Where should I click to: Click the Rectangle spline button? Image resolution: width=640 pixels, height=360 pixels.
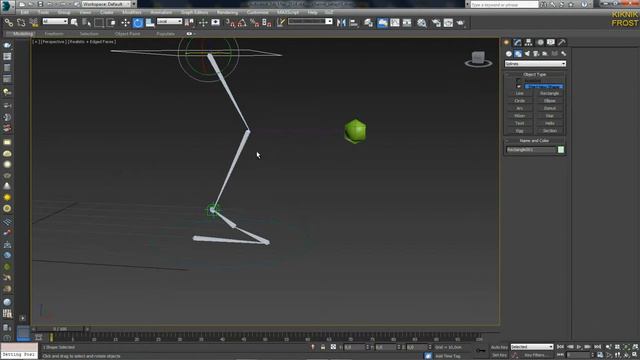[x=550, y=93]
